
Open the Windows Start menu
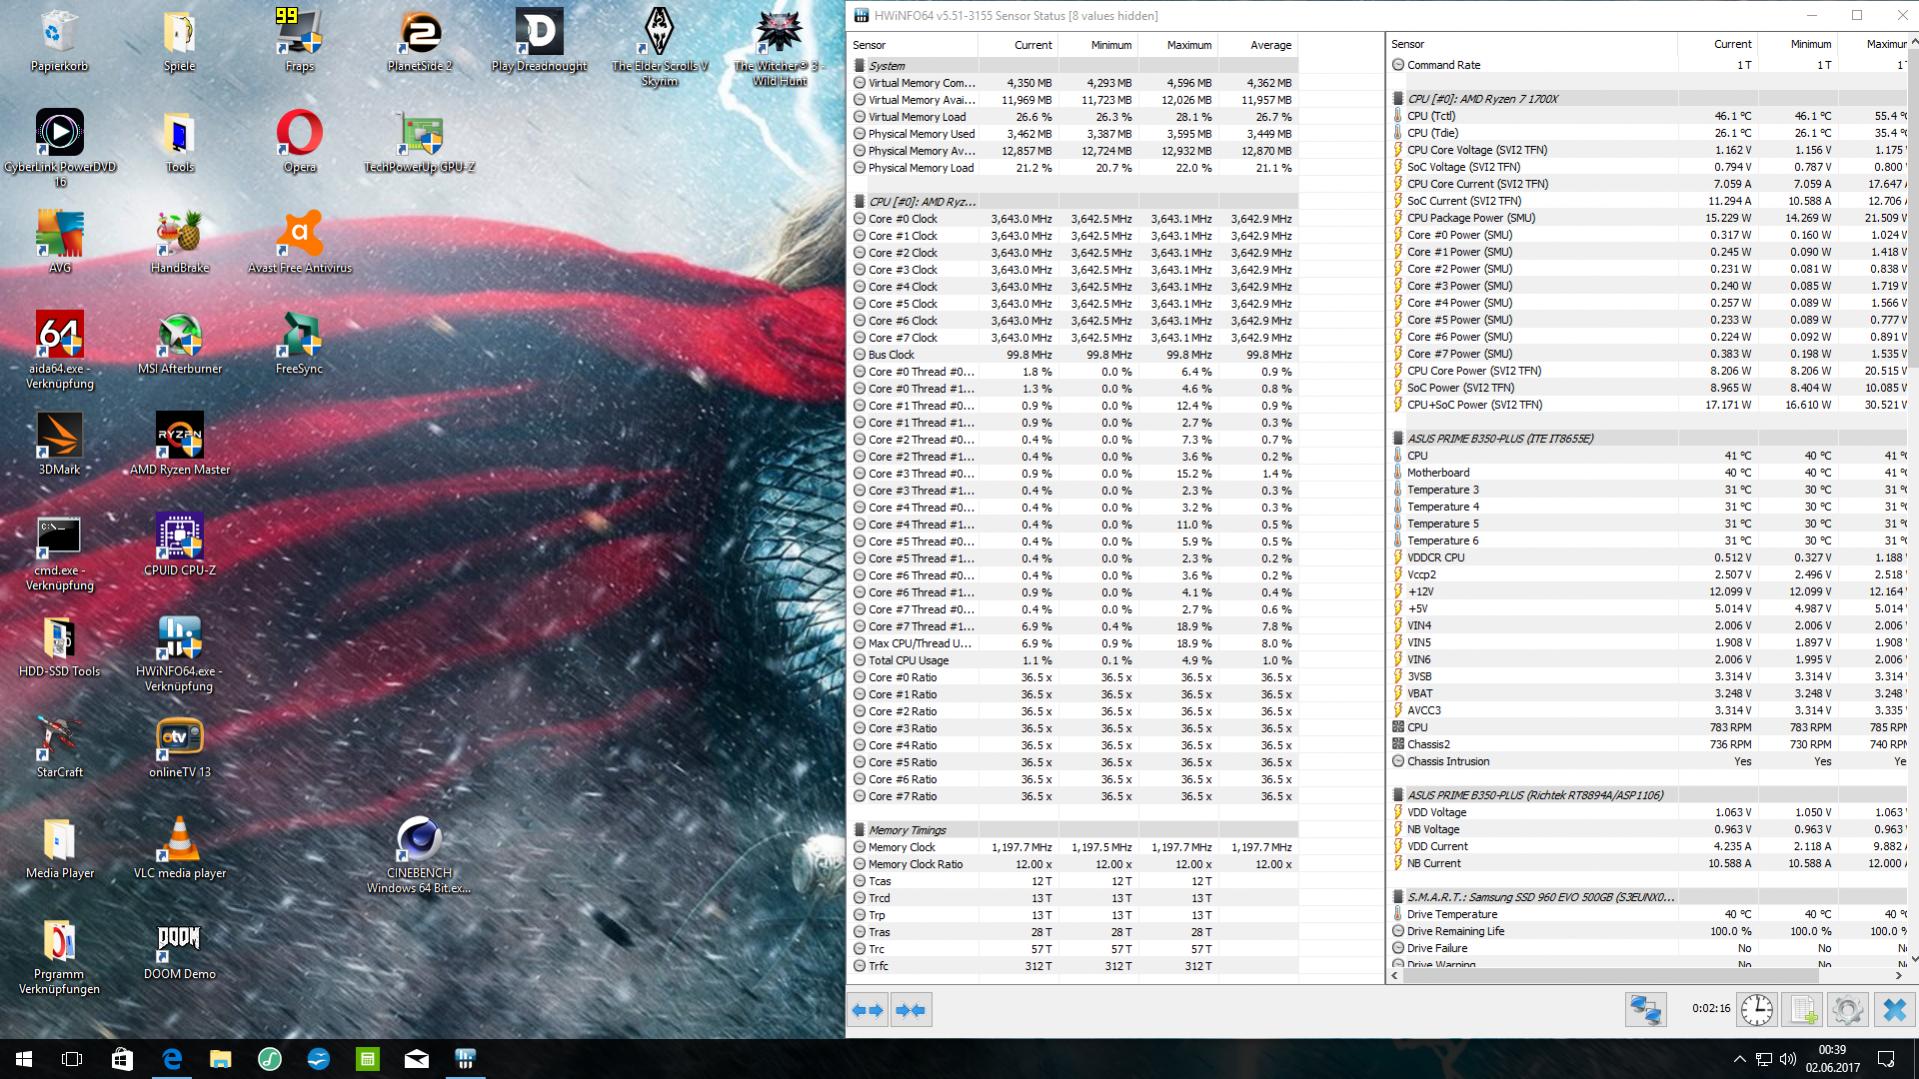[24, 1059]
